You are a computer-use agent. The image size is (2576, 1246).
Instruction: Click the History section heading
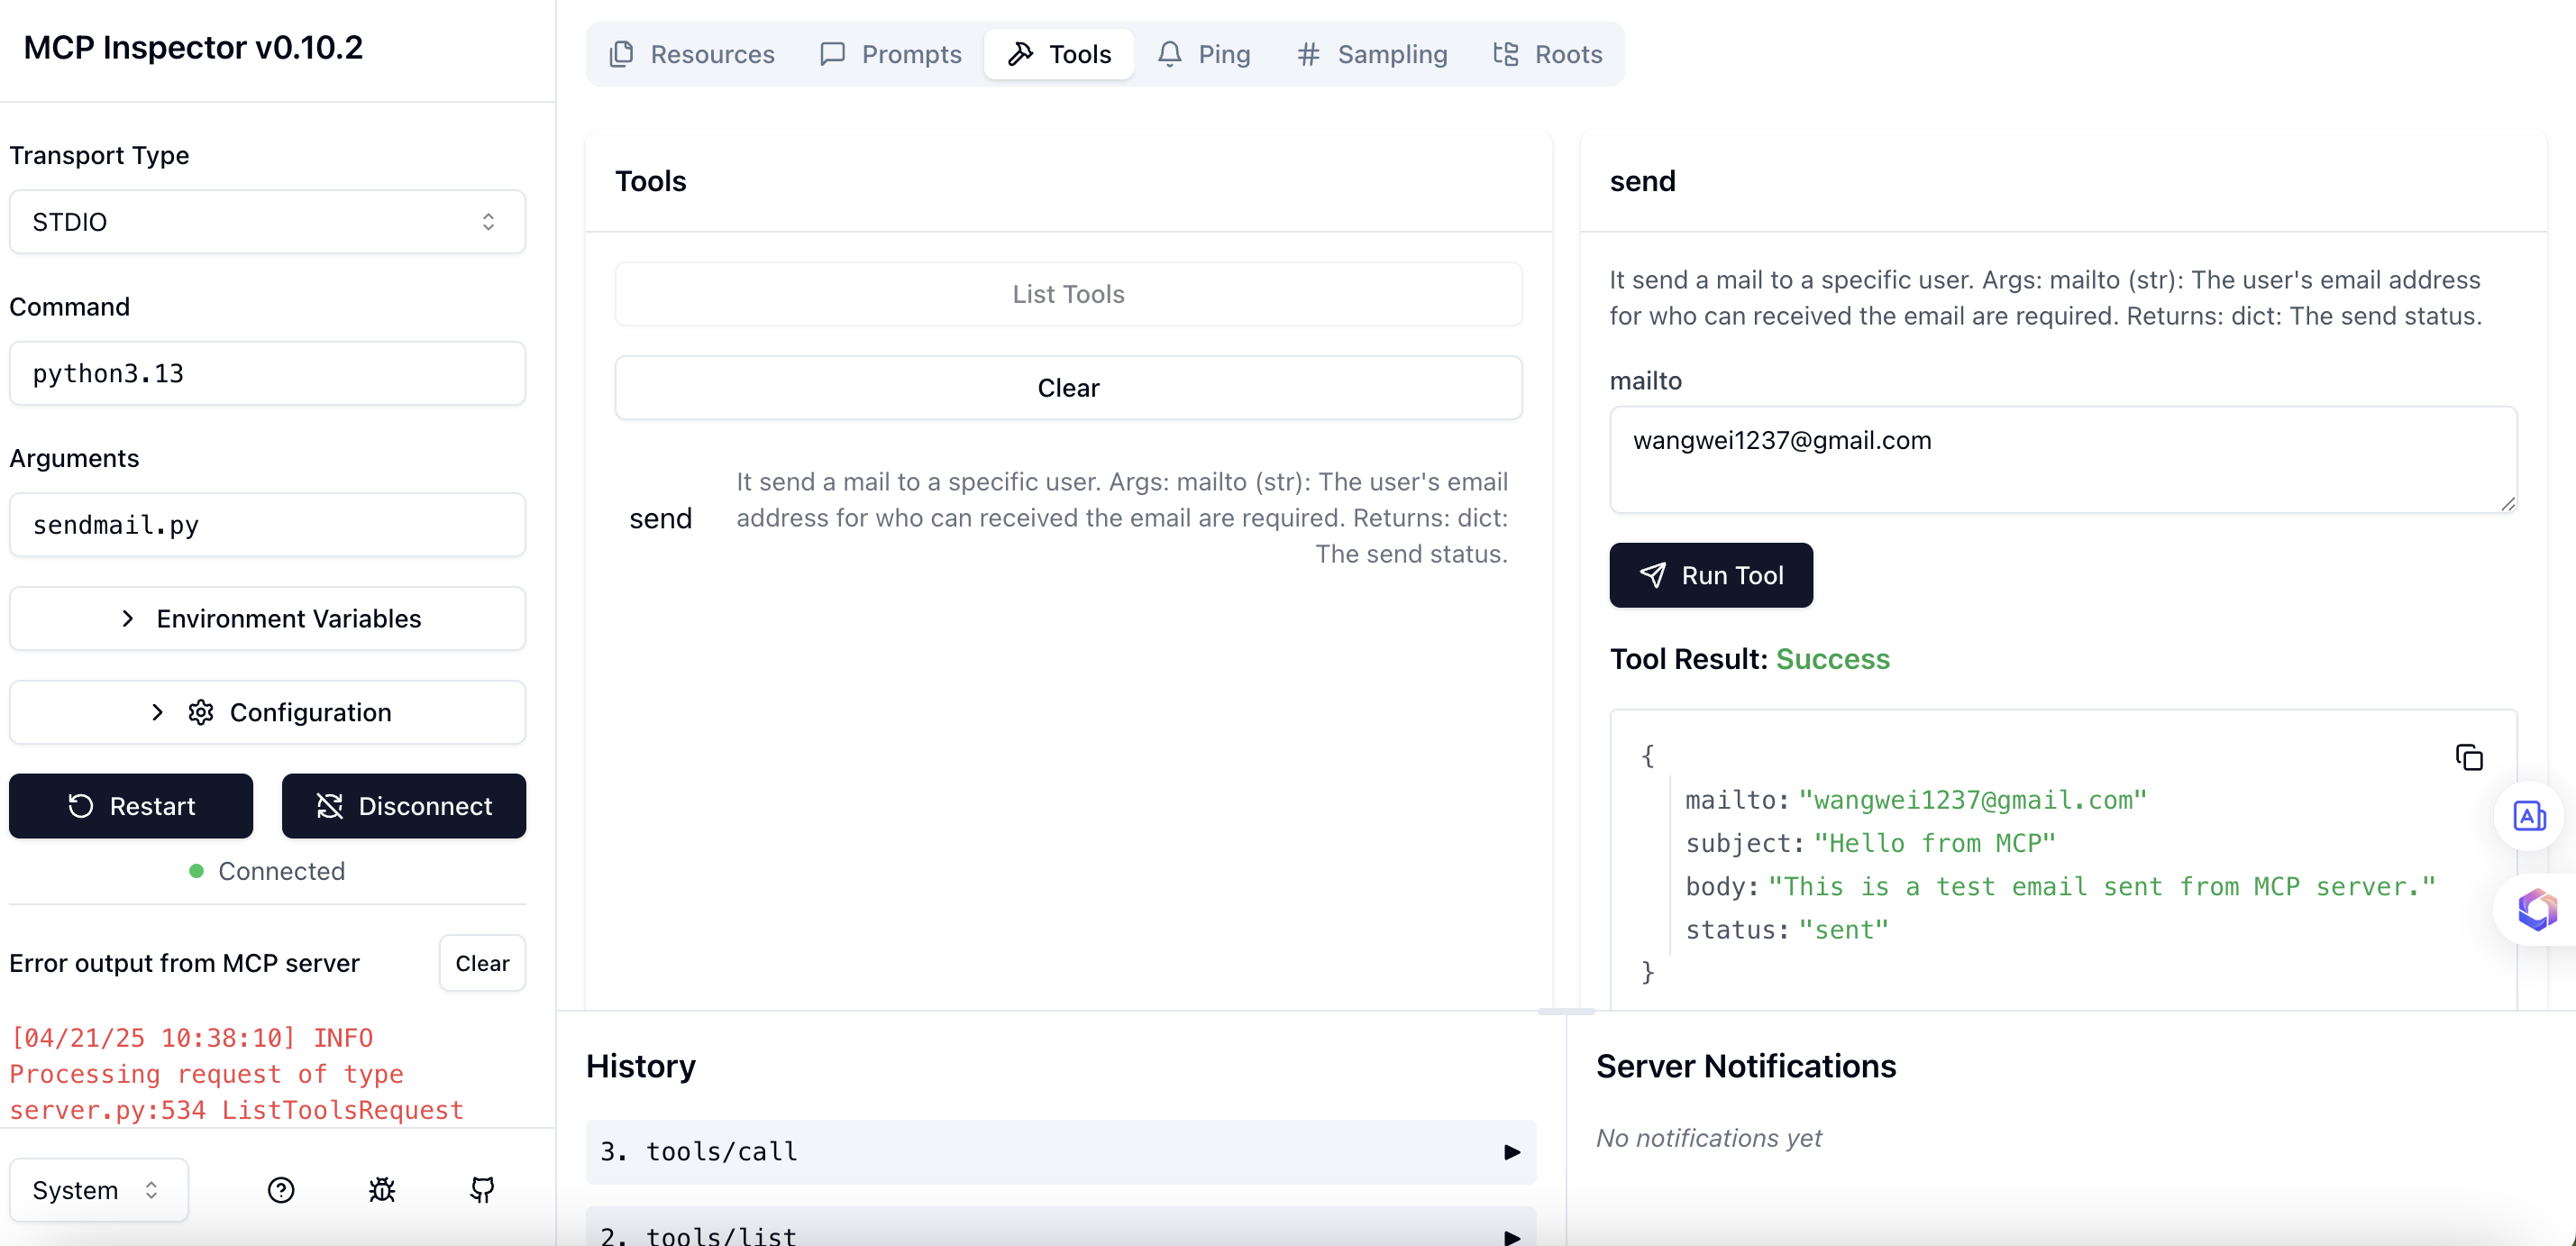coord(640,1066)
